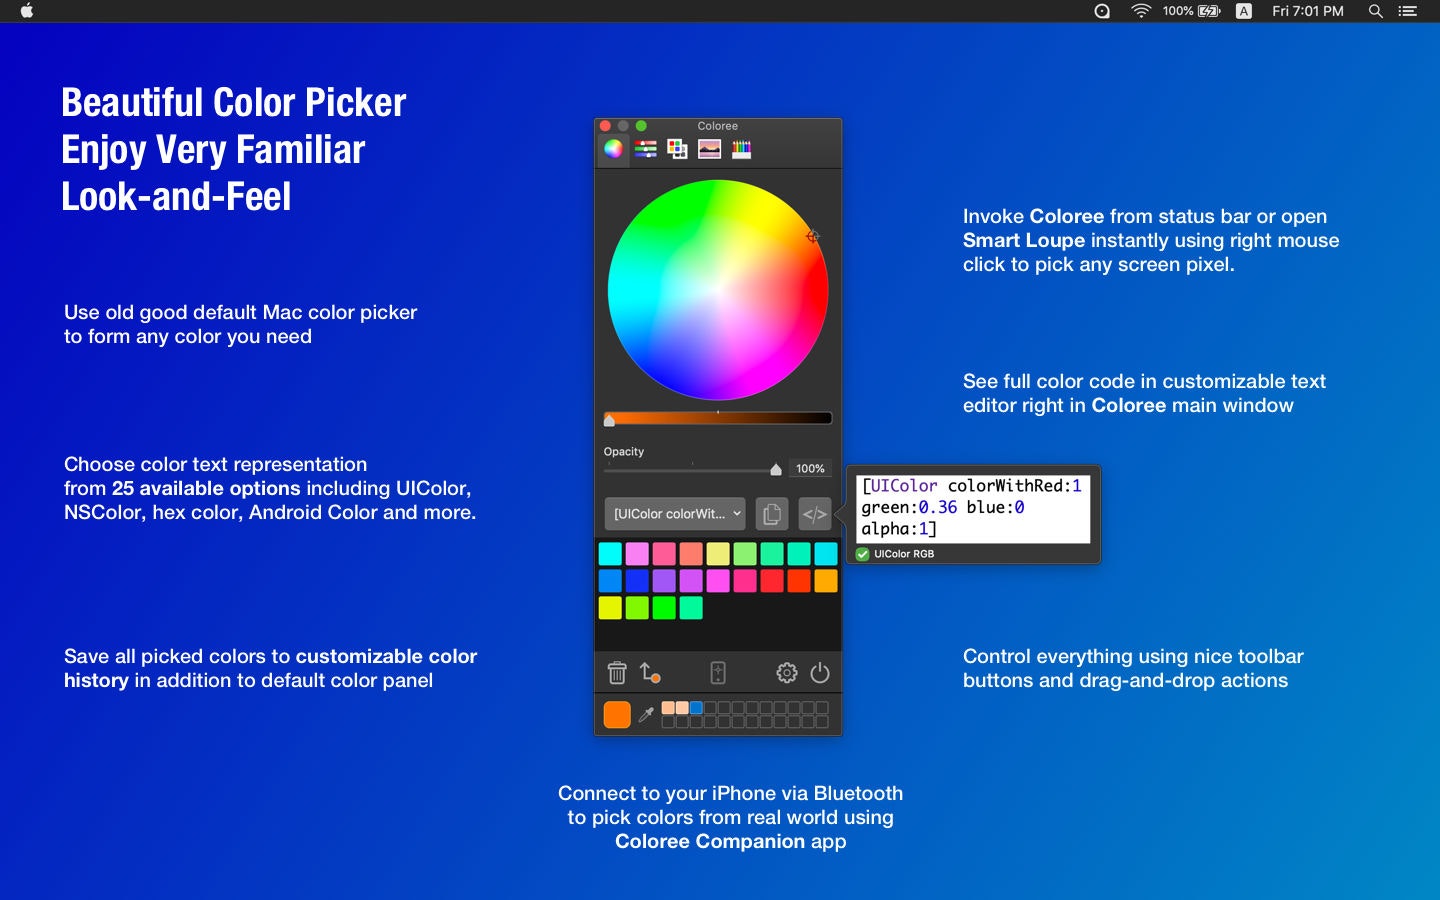Select the bright yellow history swatch
Screen dimensions: 1440x900
tap(610, 608)
